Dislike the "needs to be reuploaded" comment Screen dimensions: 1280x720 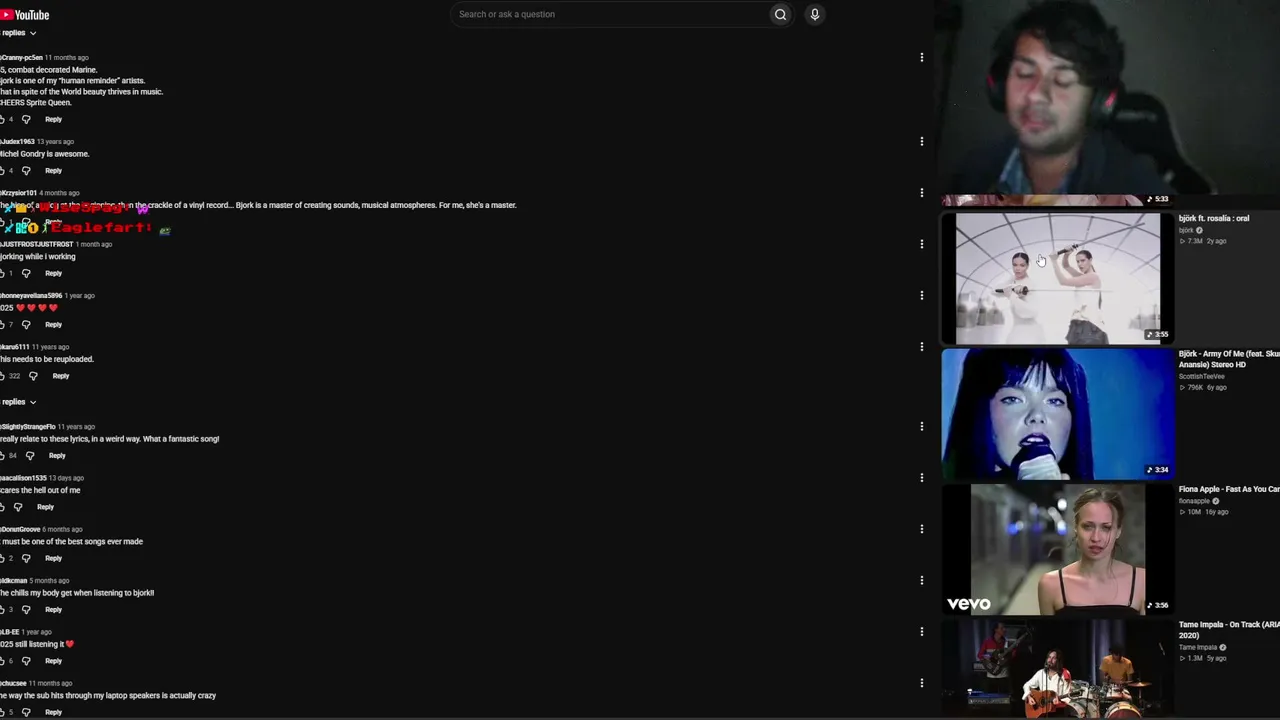coord(33,376)
